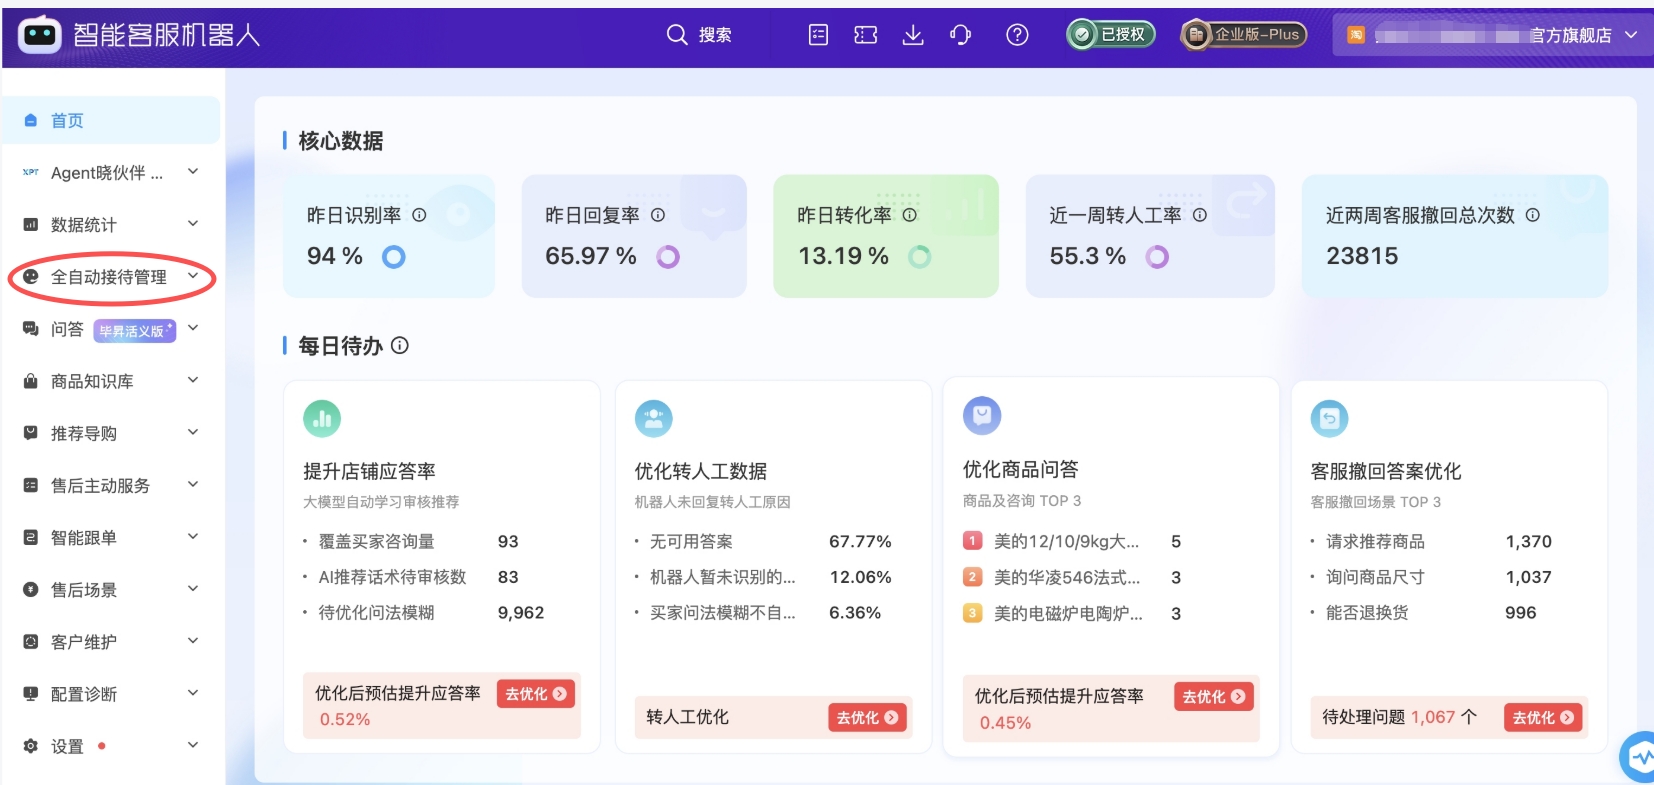1654x785 pixels.
Task: Click the download icon in header
Action: point(913,35)
